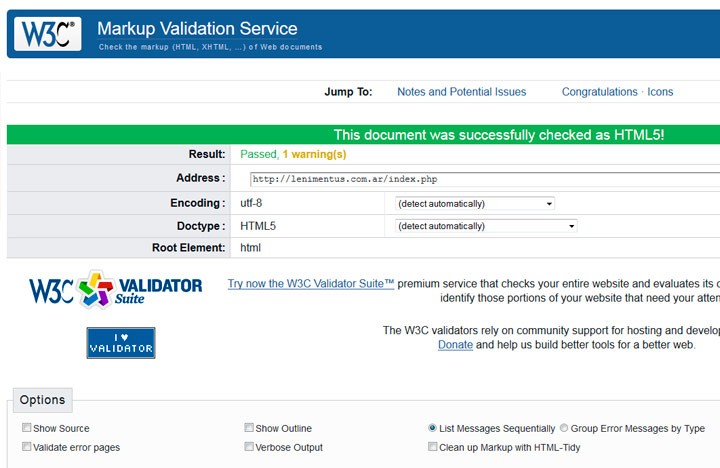Enable Show Source checkbox
The width and height of the screenshot is (720, 468).
click(27, 428)
